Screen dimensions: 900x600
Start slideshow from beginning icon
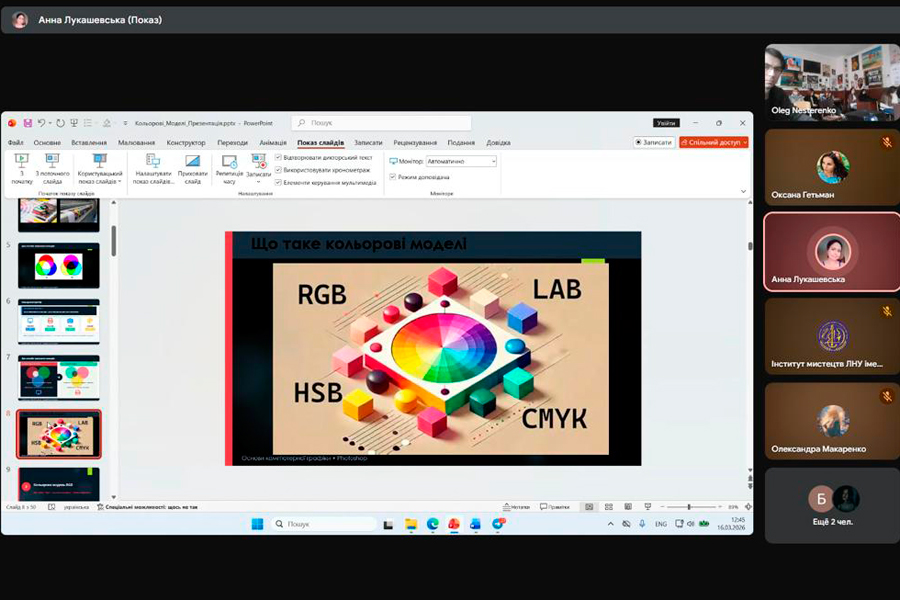pyautogui.click(x=22, y=161)
